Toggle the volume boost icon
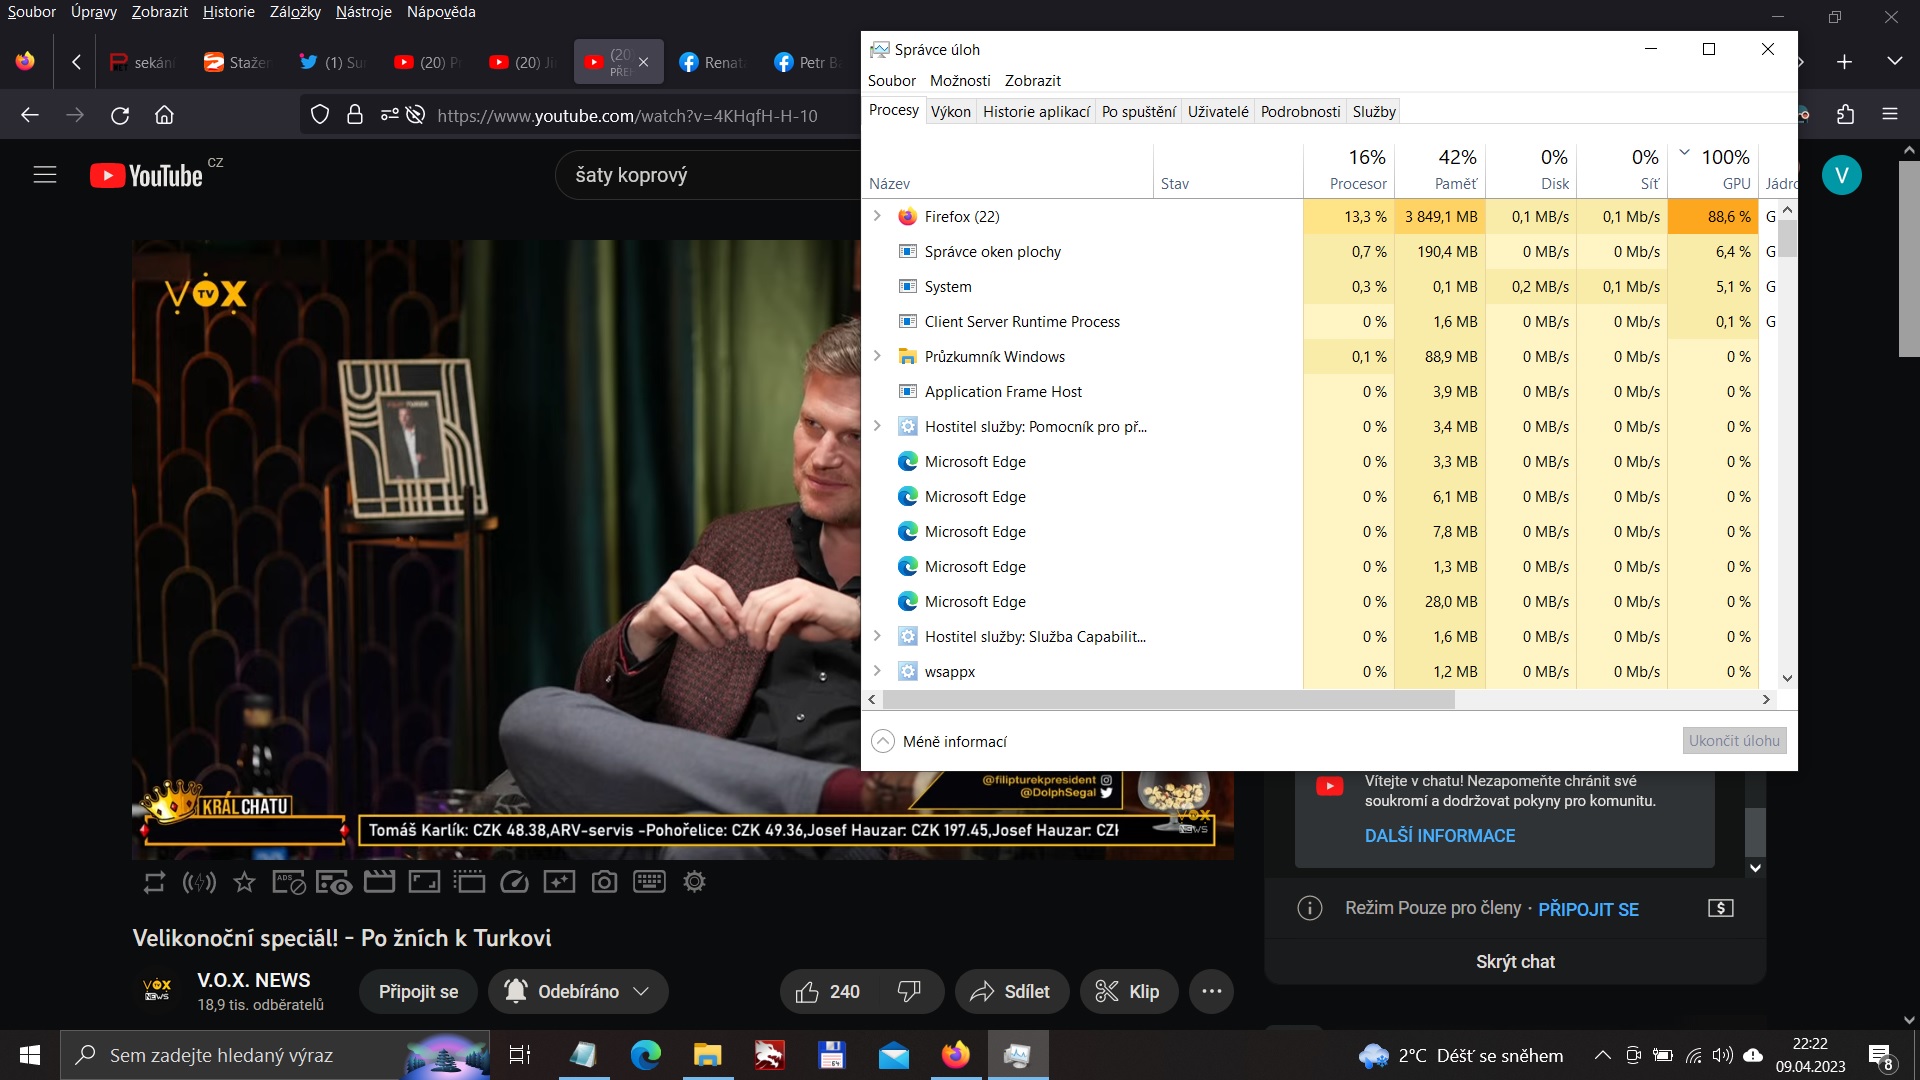The image size is (1920, 1080). (x=199, y=882)
